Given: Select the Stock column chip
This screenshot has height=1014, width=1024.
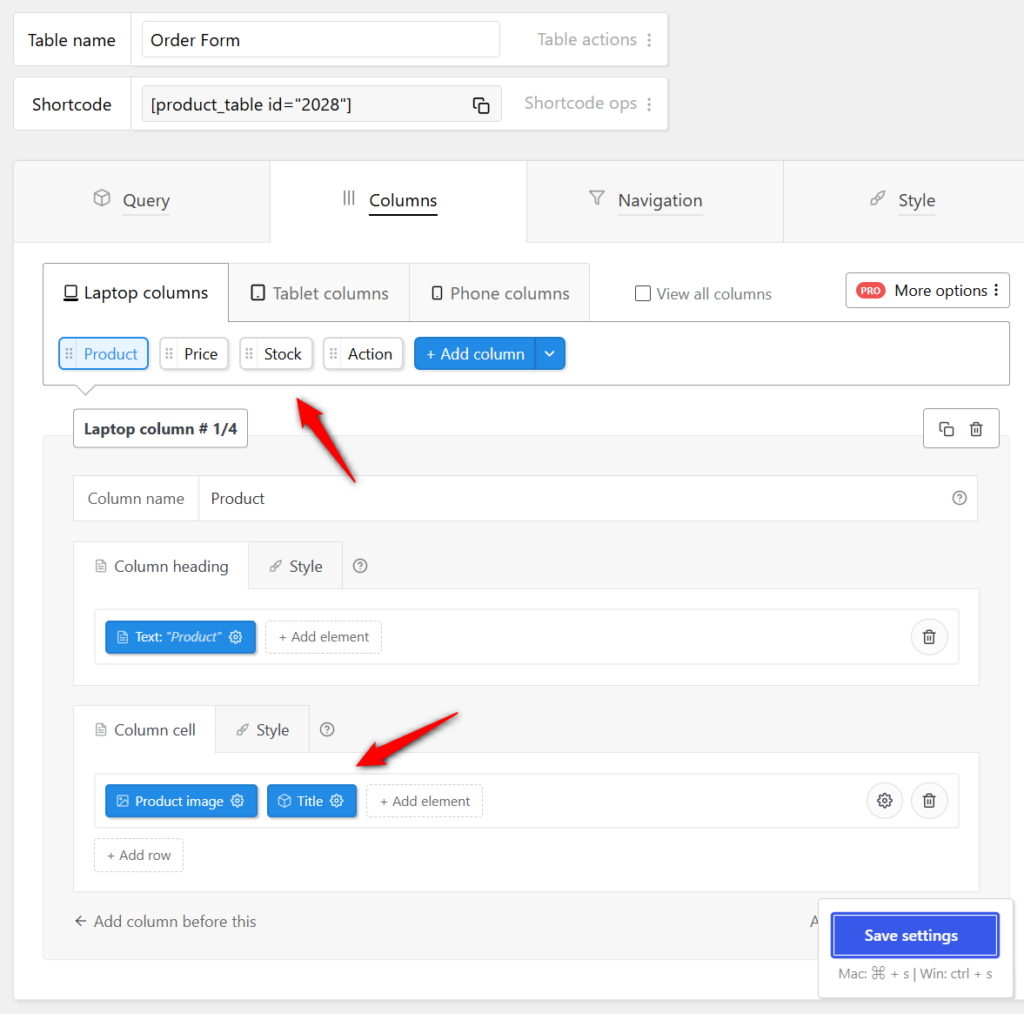Looking at the screenshot, I should pos(276,354).
